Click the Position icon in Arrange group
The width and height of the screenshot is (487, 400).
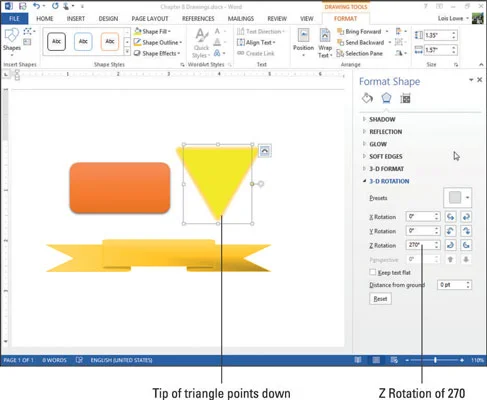[303, 42]
